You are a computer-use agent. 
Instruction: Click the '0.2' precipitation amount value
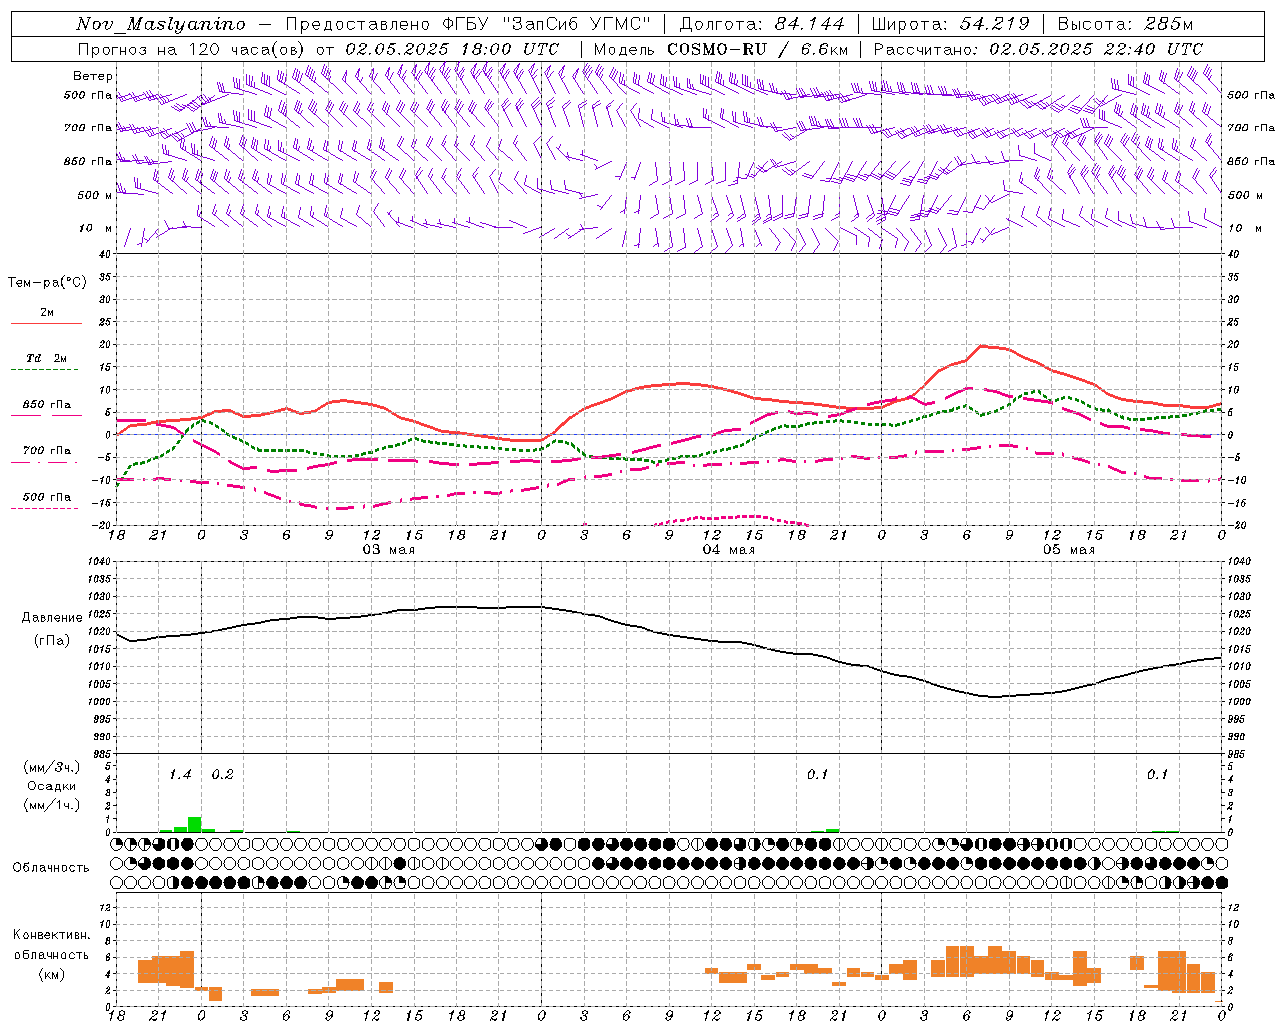pyautogui.click(x=222, y=775)
